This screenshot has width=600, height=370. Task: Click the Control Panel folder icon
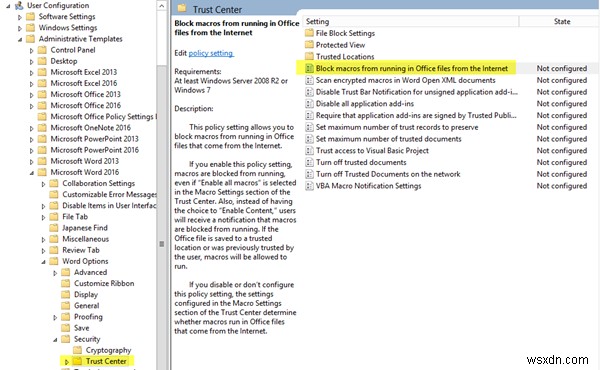pos(42,50)
